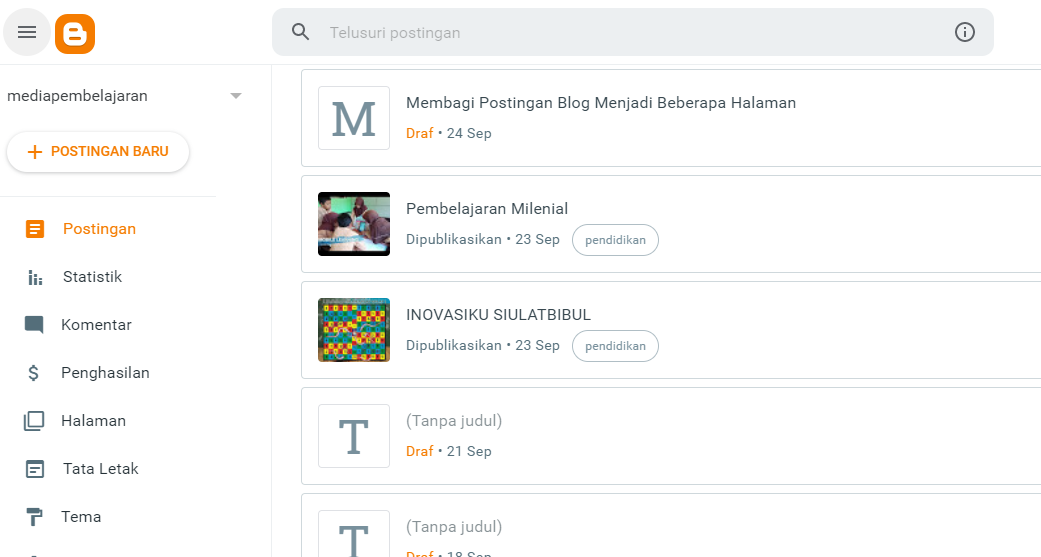This screenshot has width=1041, height=557.
Task: Click the Halaman pages icon
Action: 34,421
